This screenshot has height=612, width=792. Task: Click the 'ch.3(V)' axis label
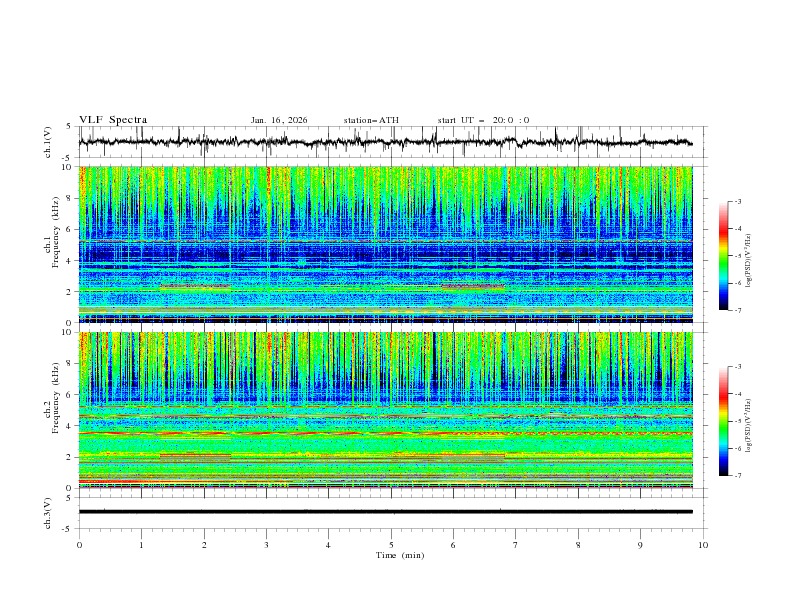48,513
